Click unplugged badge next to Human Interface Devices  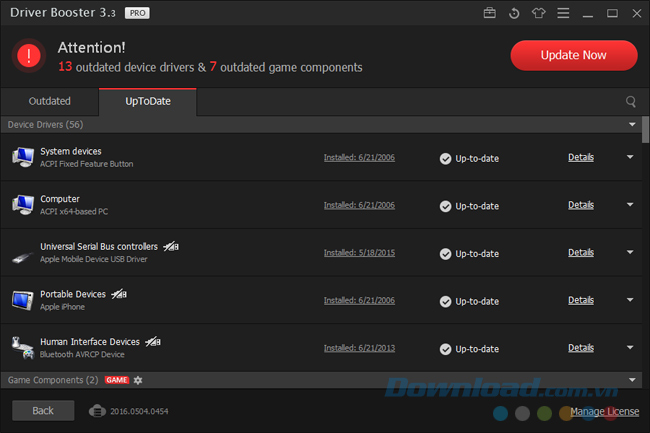pos(153,342)
